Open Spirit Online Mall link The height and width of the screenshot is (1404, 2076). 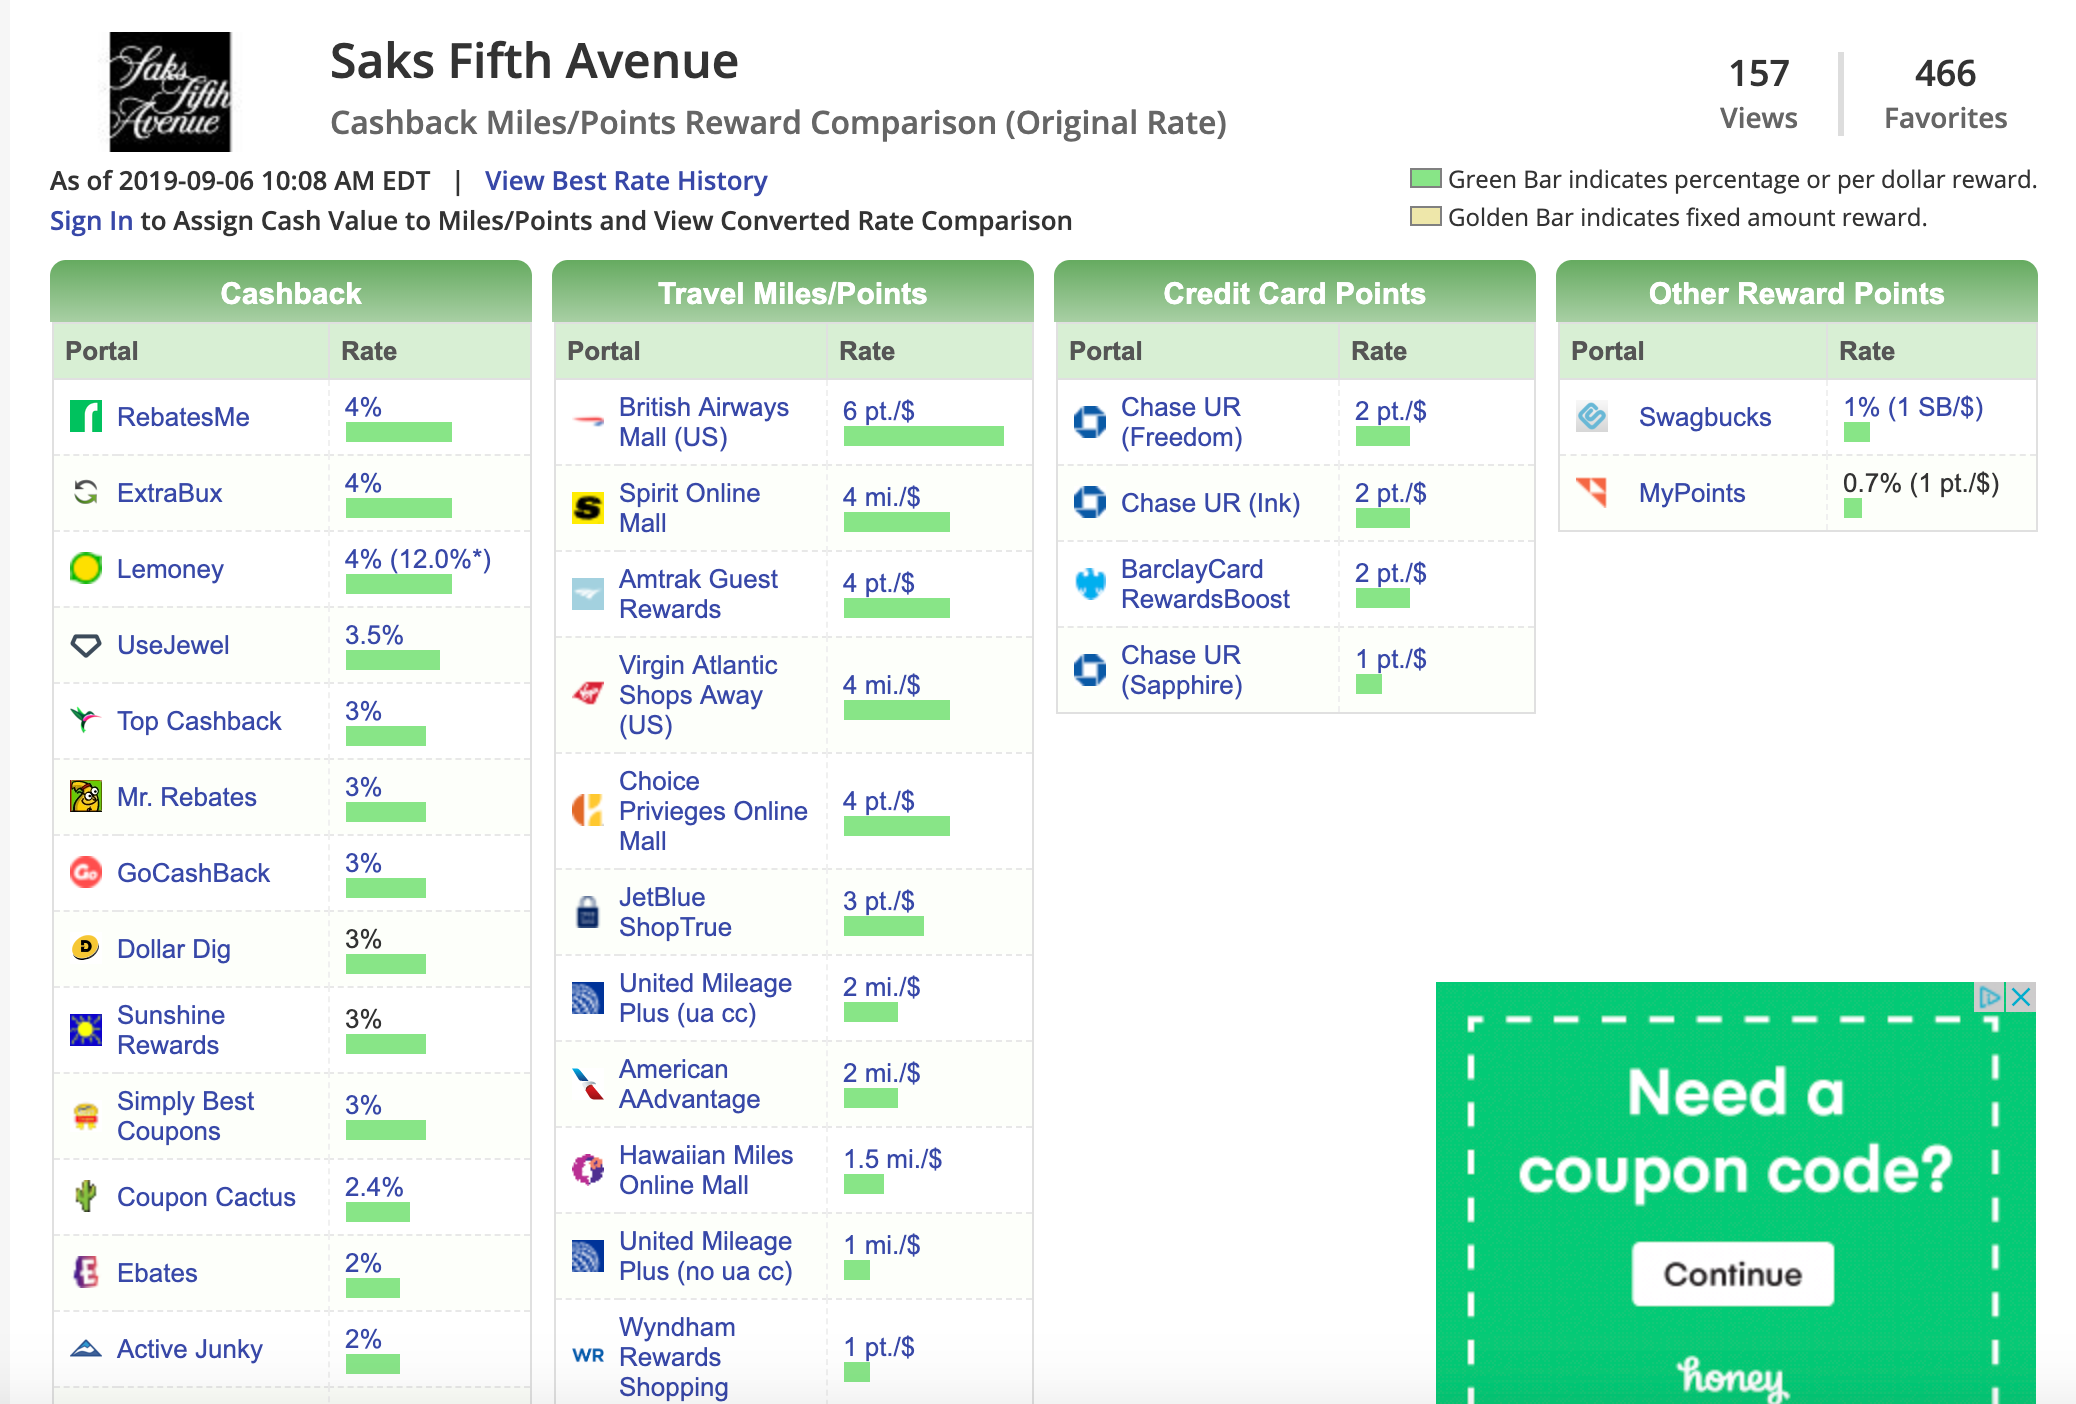[689, 508]
